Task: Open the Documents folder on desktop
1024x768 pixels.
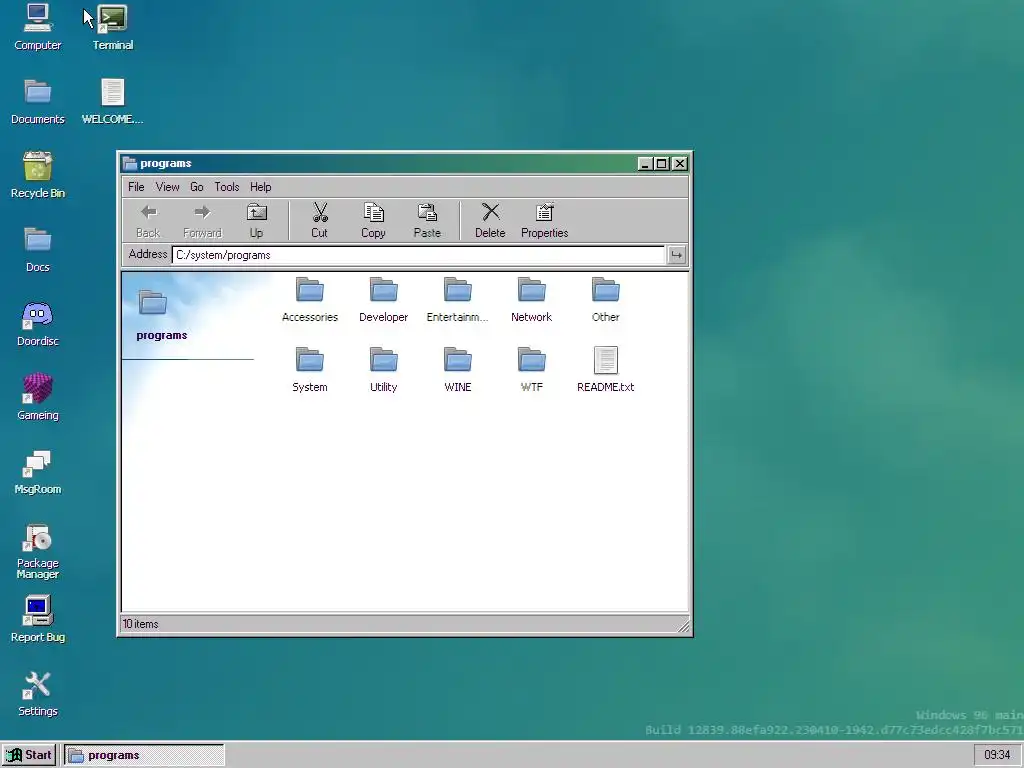Action: 37,101
